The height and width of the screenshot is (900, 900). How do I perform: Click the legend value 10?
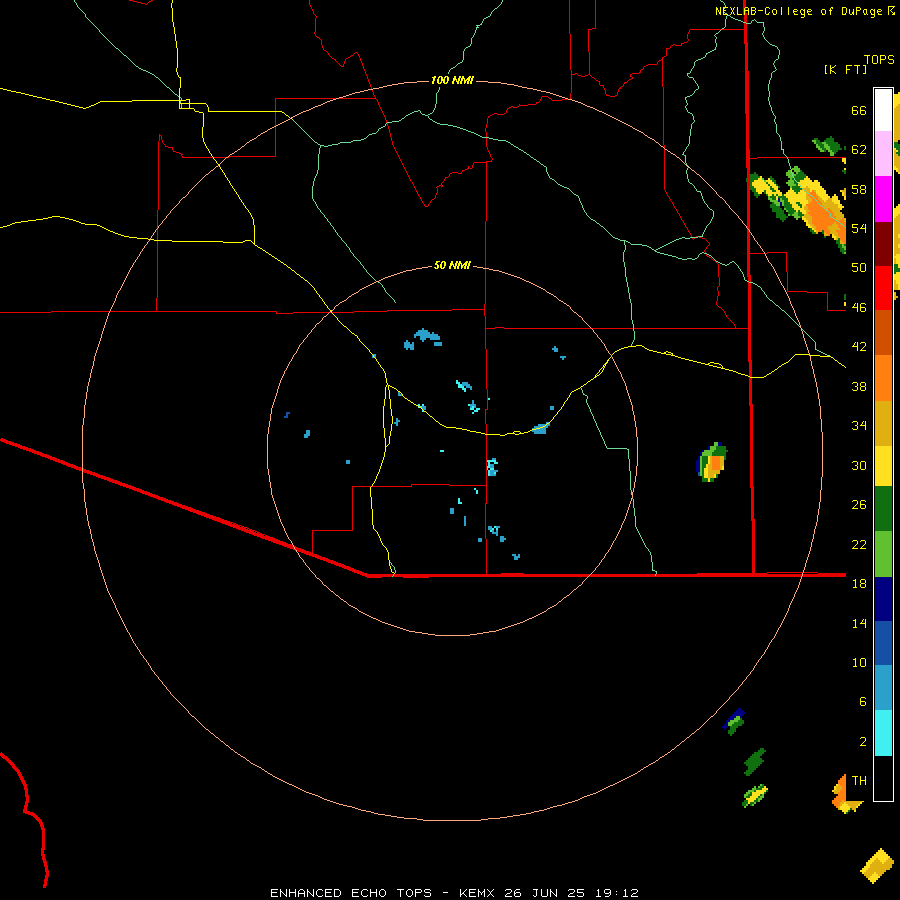[x=859, y=662]
